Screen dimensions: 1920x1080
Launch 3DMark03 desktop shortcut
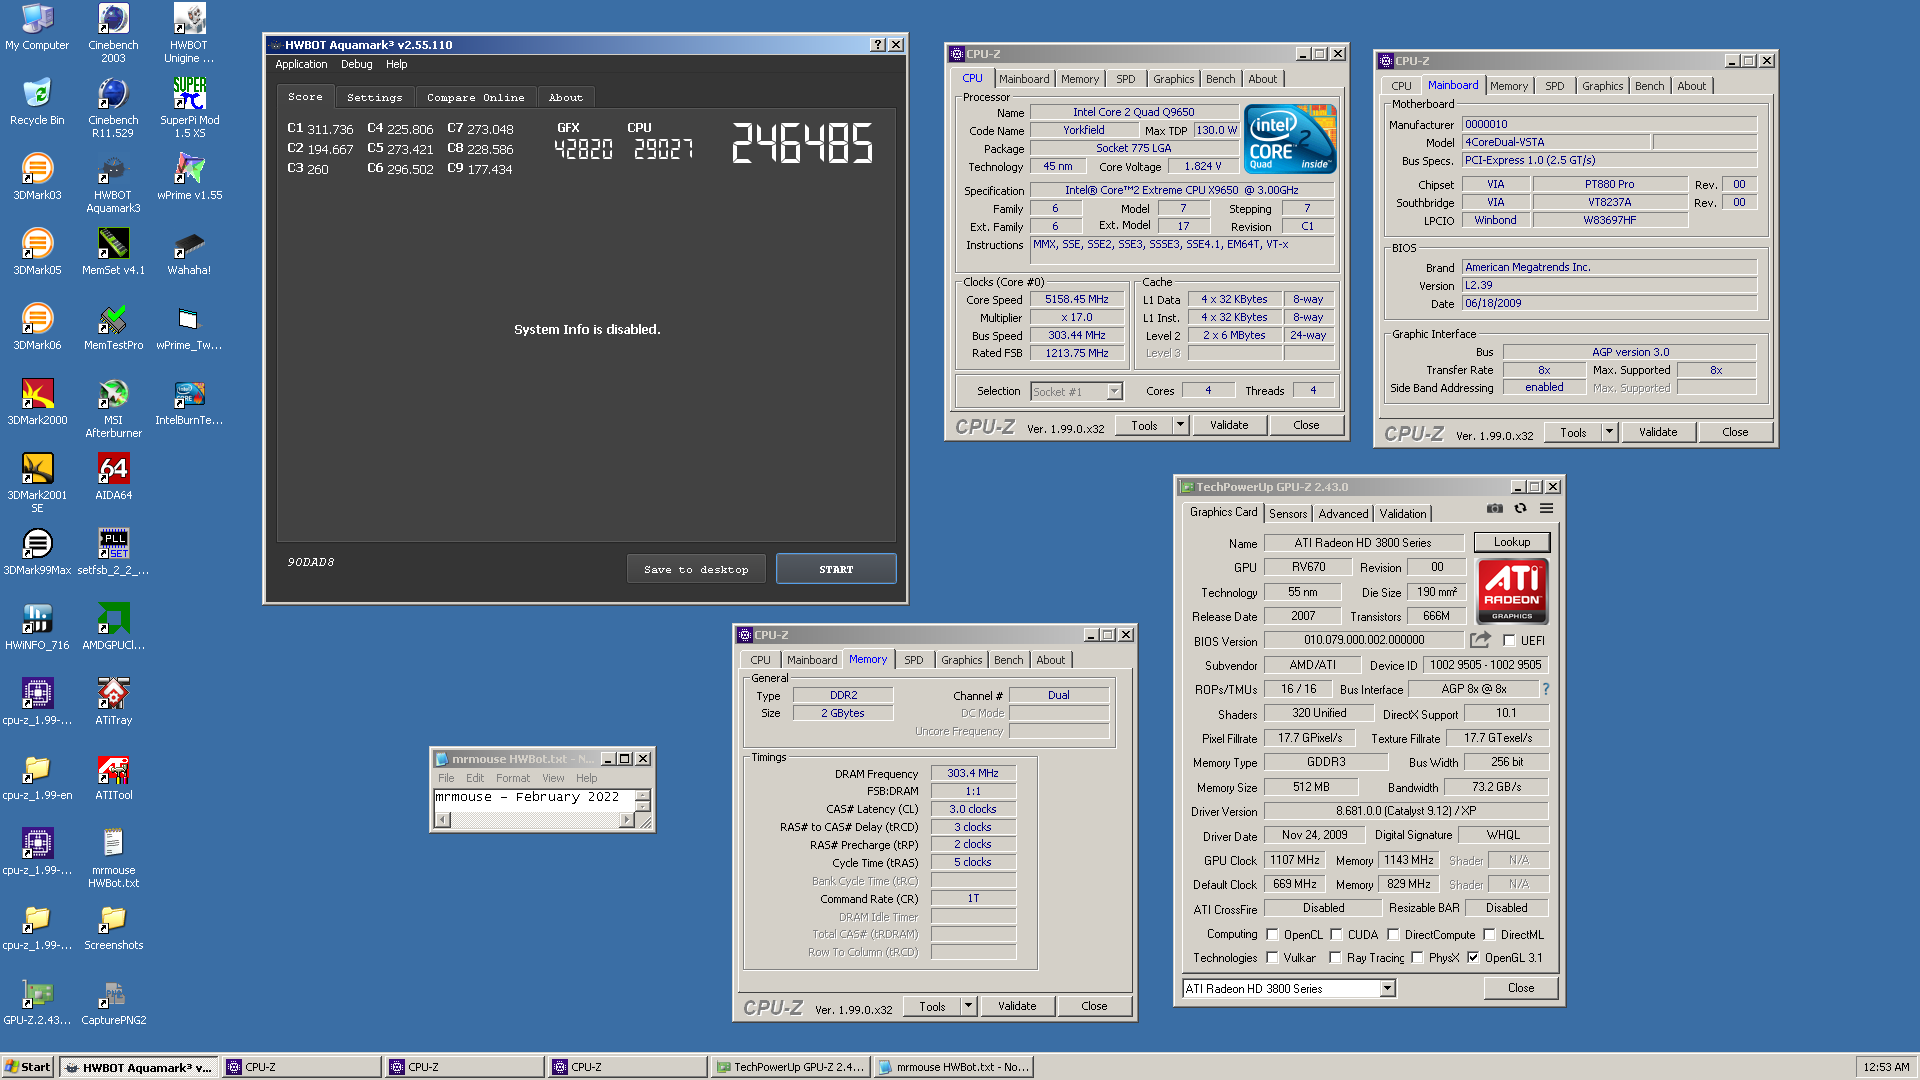(37, 176)
